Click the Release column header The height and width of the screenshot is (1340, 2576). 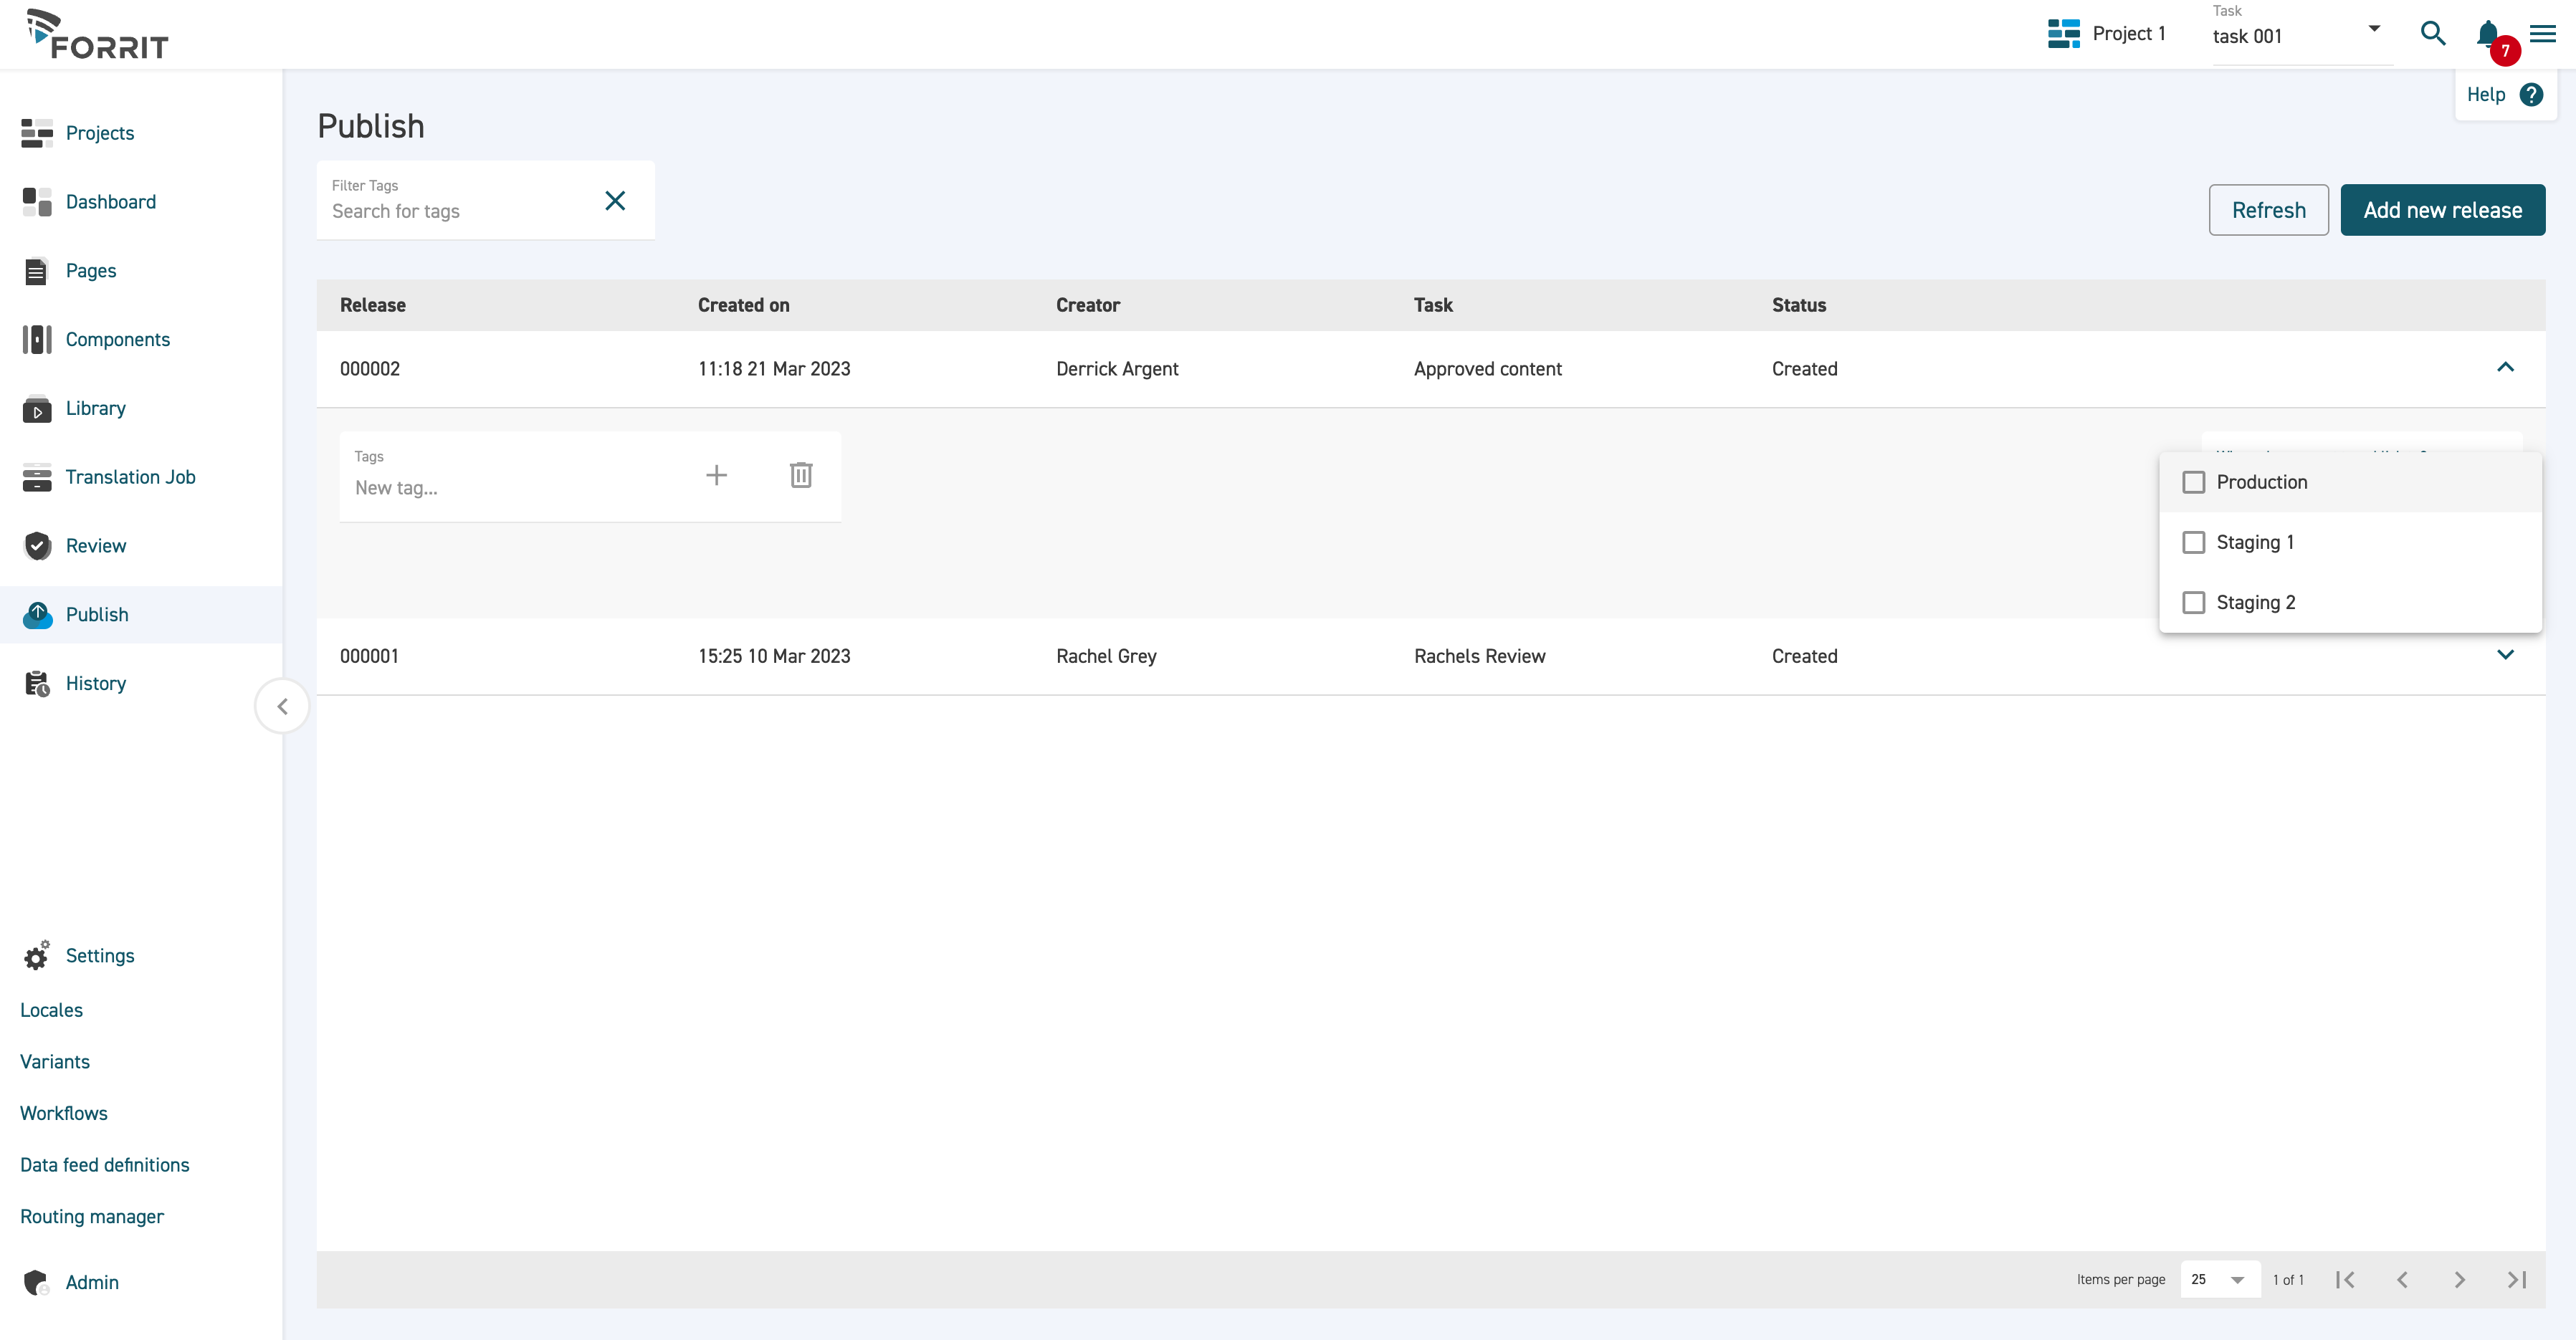pos(373,306)
